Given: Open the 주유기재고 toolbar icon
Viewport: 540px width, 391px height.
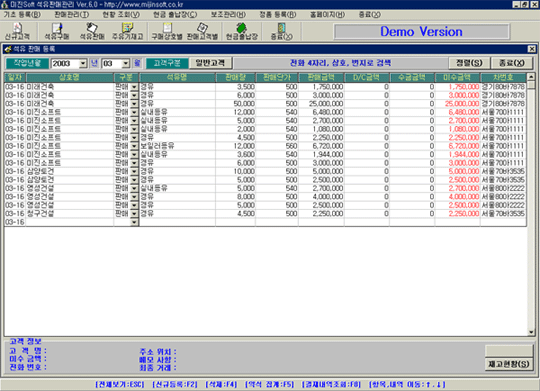Looking at the screenshot, I should coord(127,31).
